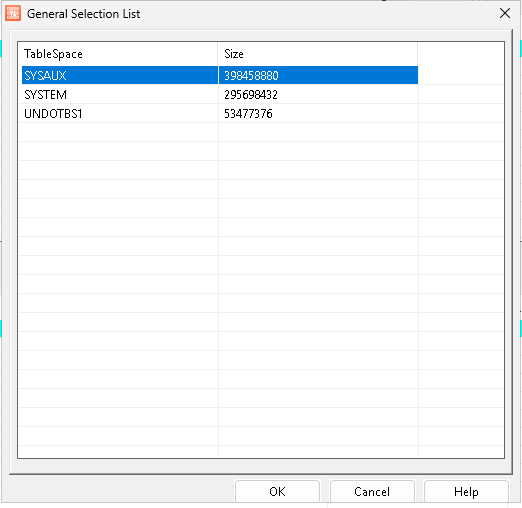
Task: Click the size value 398458880
Action: click(251, 75)
